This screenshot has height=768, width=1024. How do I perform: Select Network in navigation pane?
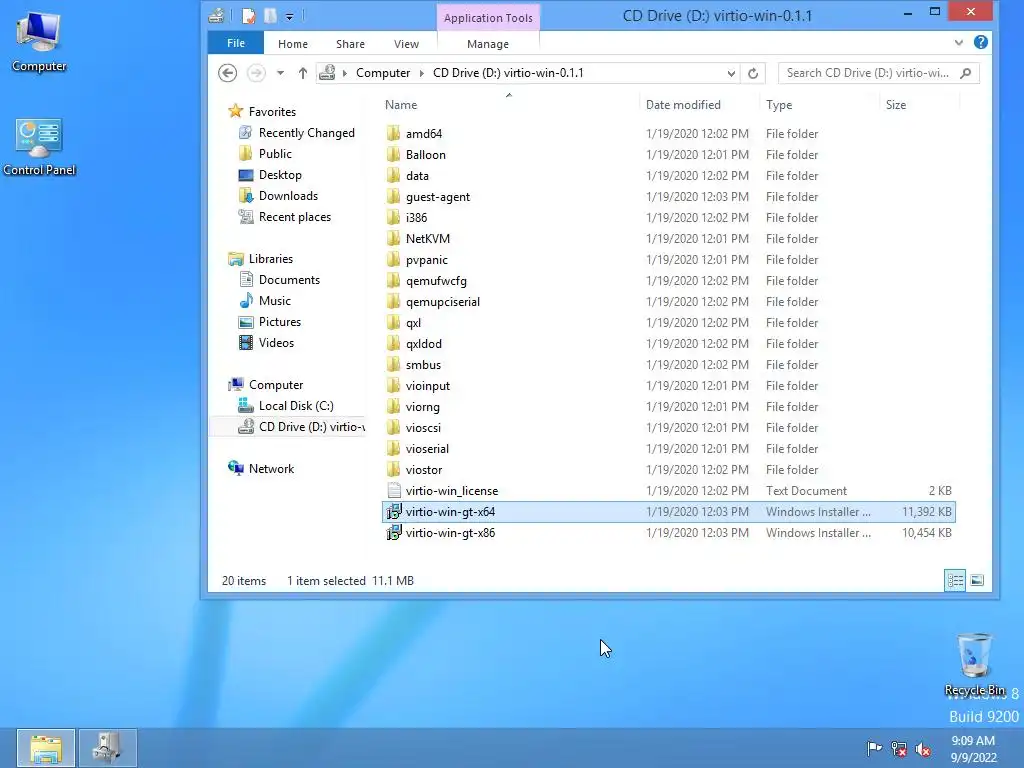coord(271,468)
